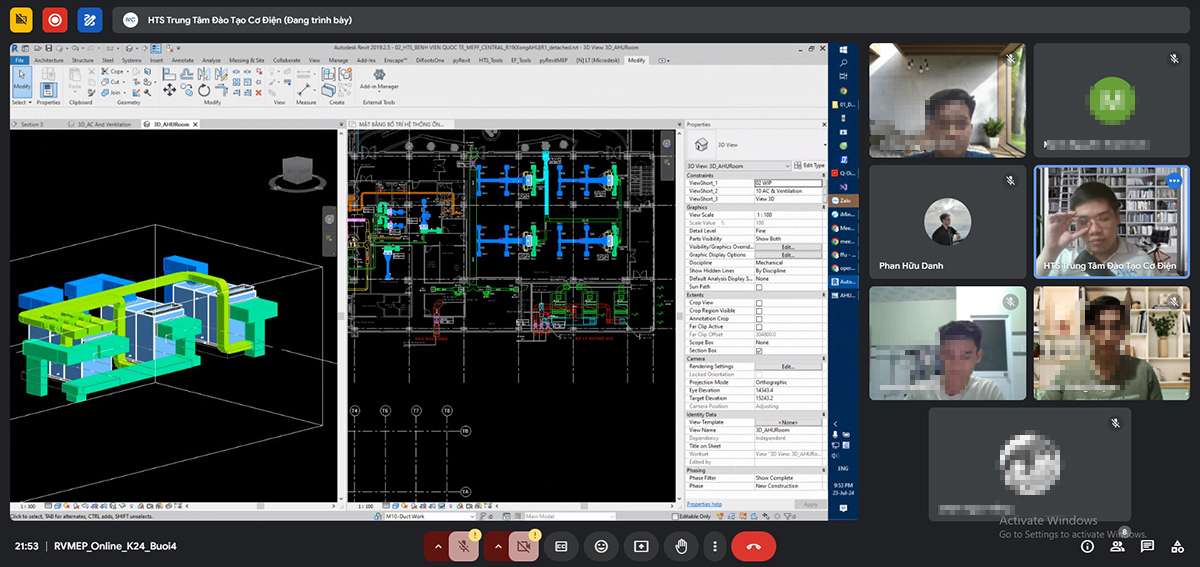Click the present screen button
This screenshot has height=567, width=1200.
click(x=641, y=546)
